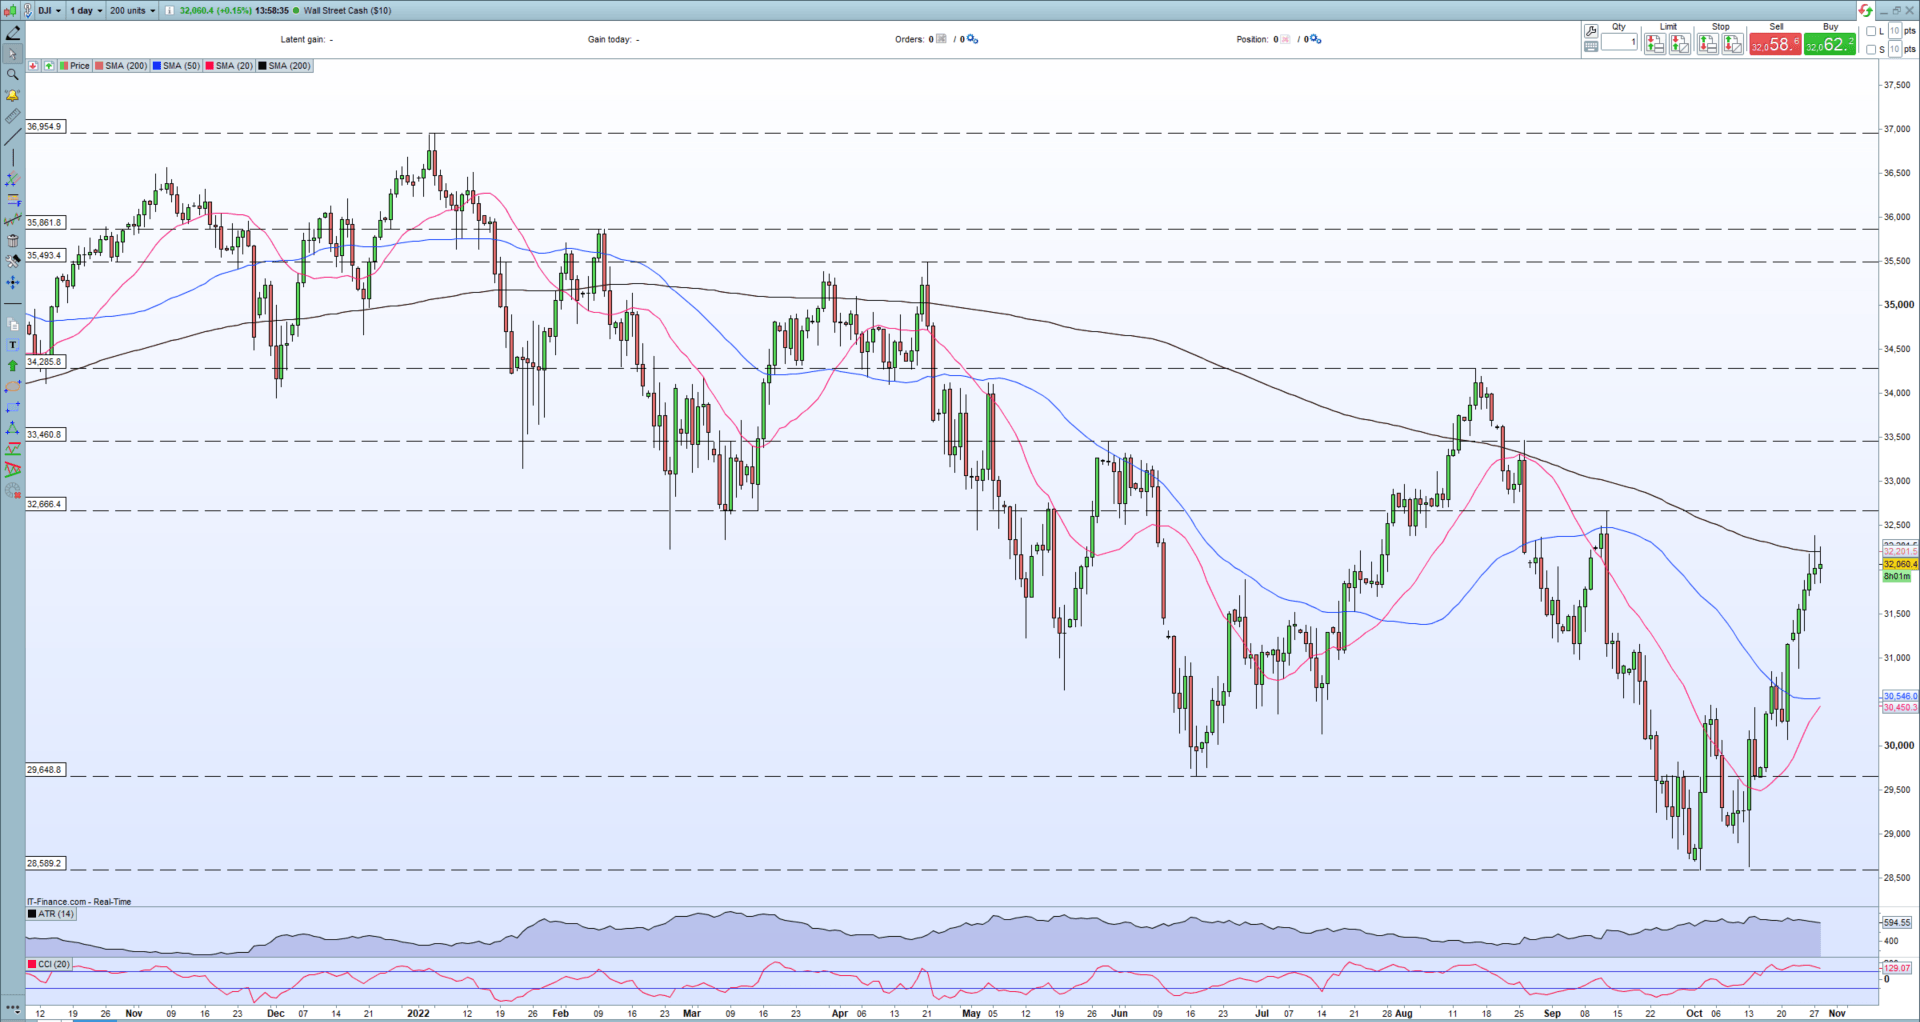Click the first Limit order button
Image resolution: width=1920 pixels, height=1022 pixels.
click(x=1655, y=44)
